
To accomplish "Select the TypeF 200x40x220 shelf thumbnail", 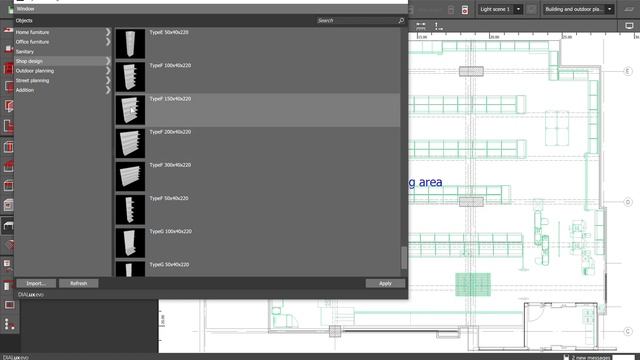I will (x=130, y=143).
